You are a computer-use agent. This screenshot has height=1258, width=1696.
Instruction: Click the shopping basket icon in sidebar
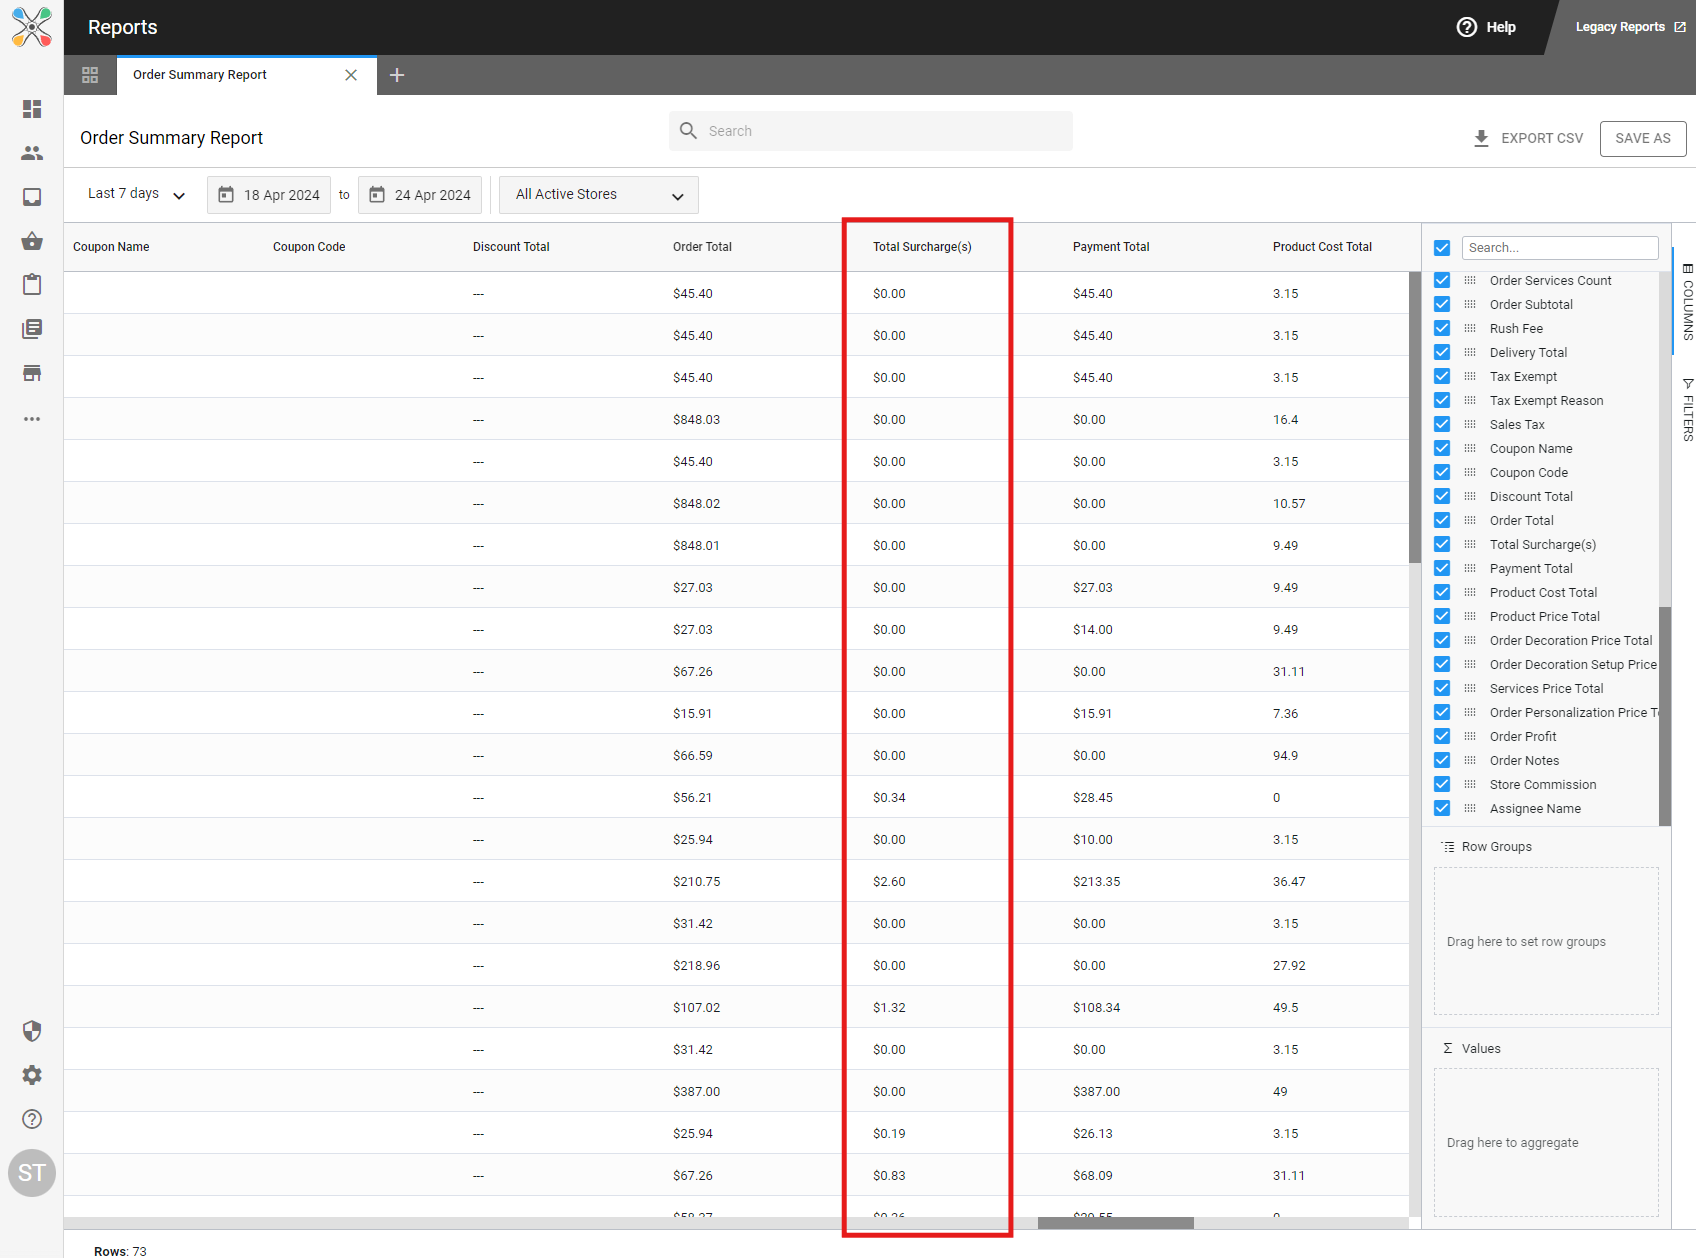32,241
